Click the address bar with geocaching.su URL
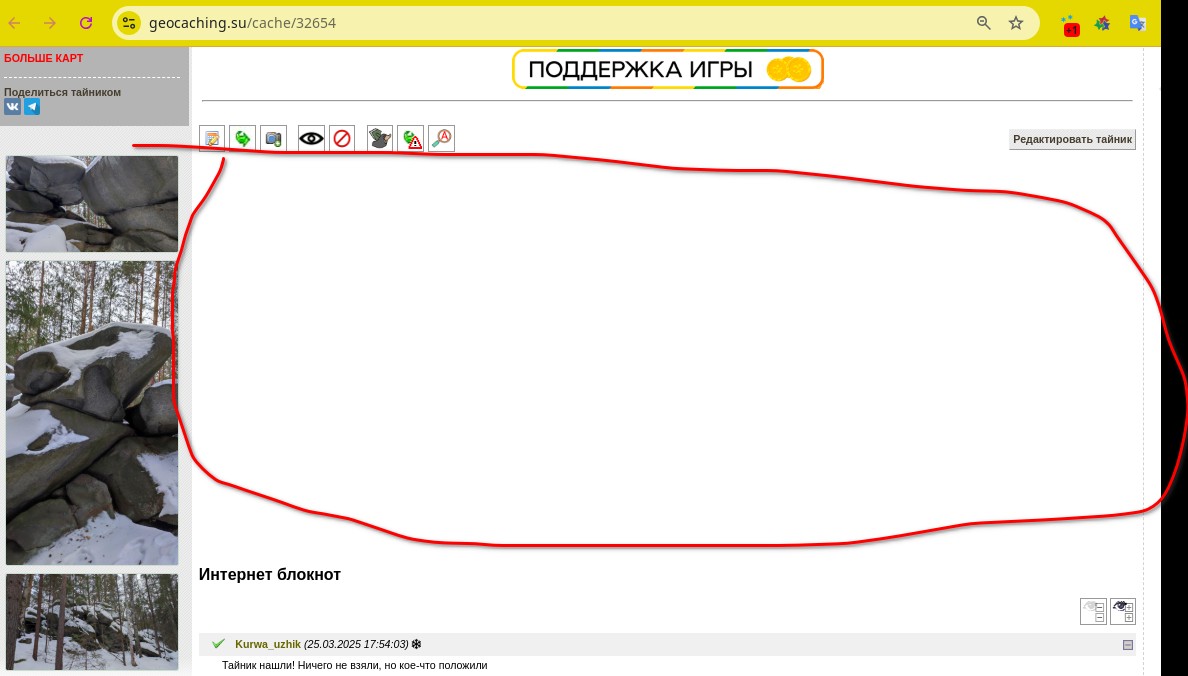 coord(550,23)
